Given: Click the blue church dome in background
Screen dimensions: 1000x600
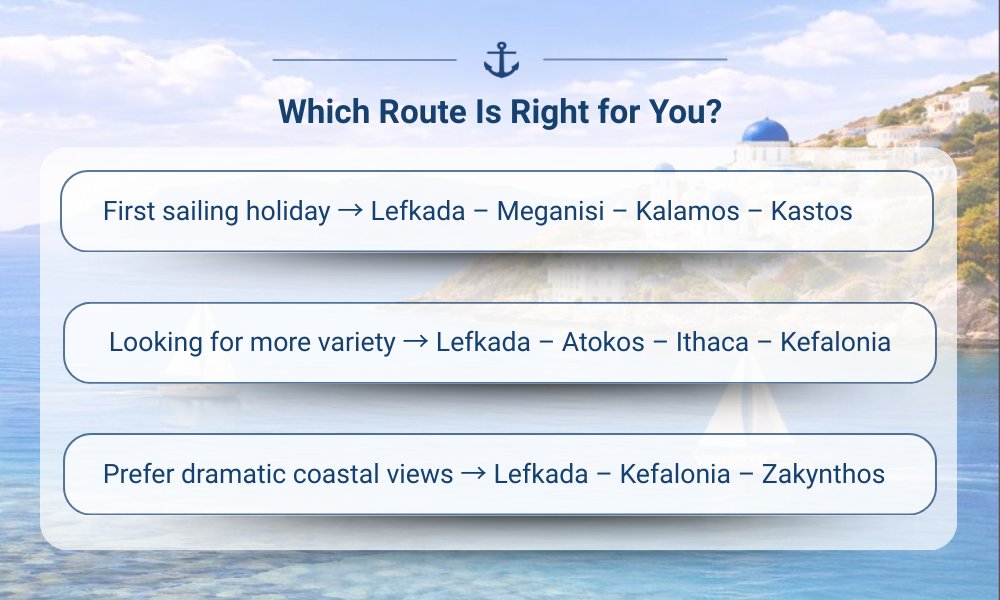Looking at the screenshot, I should click(x=765, y=131).
